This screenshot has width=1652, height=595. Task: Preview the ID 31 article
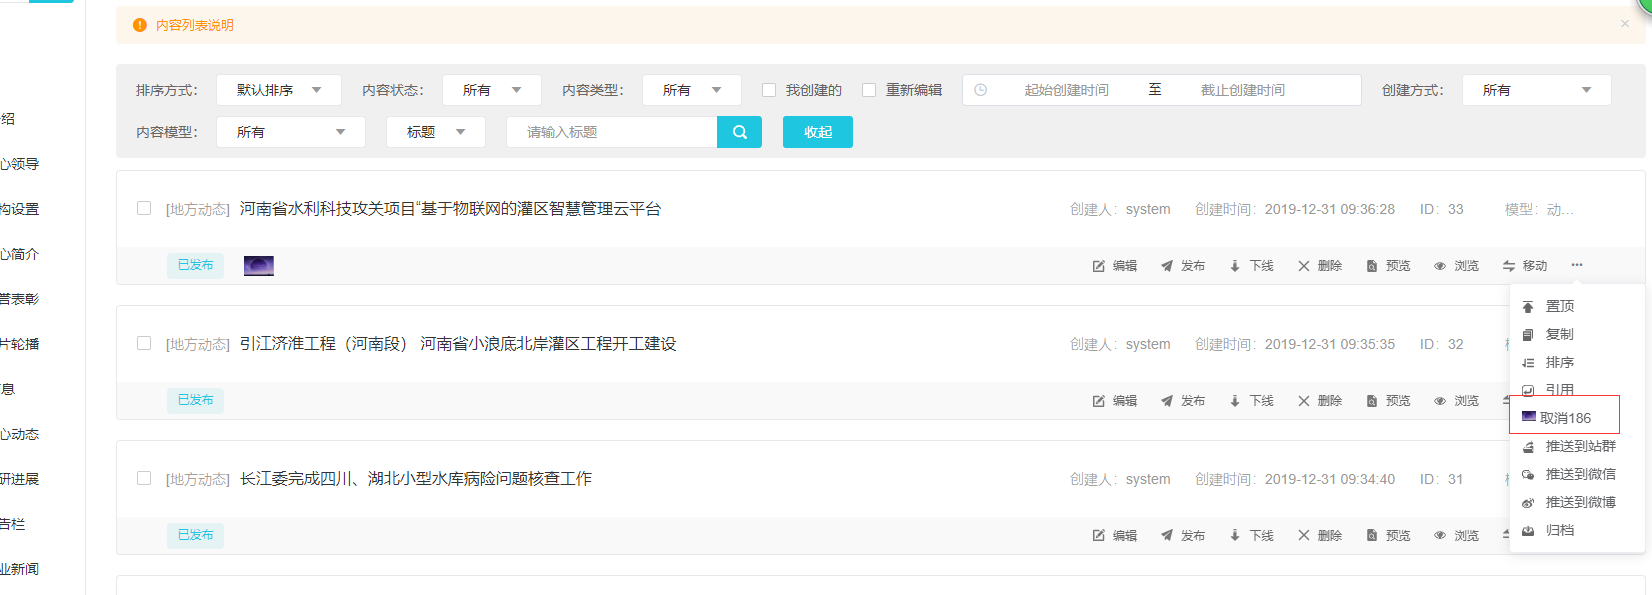tap(1388, 536)
